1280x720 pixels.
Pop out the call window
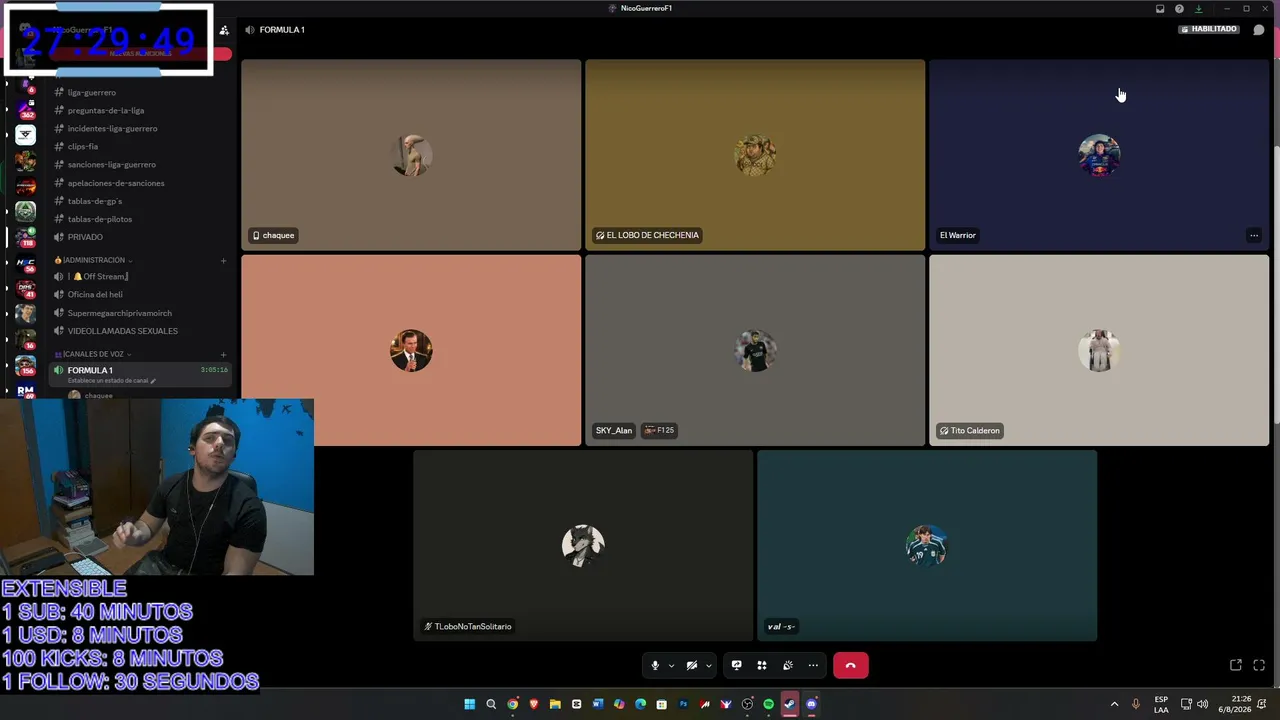coord(1236,665)
